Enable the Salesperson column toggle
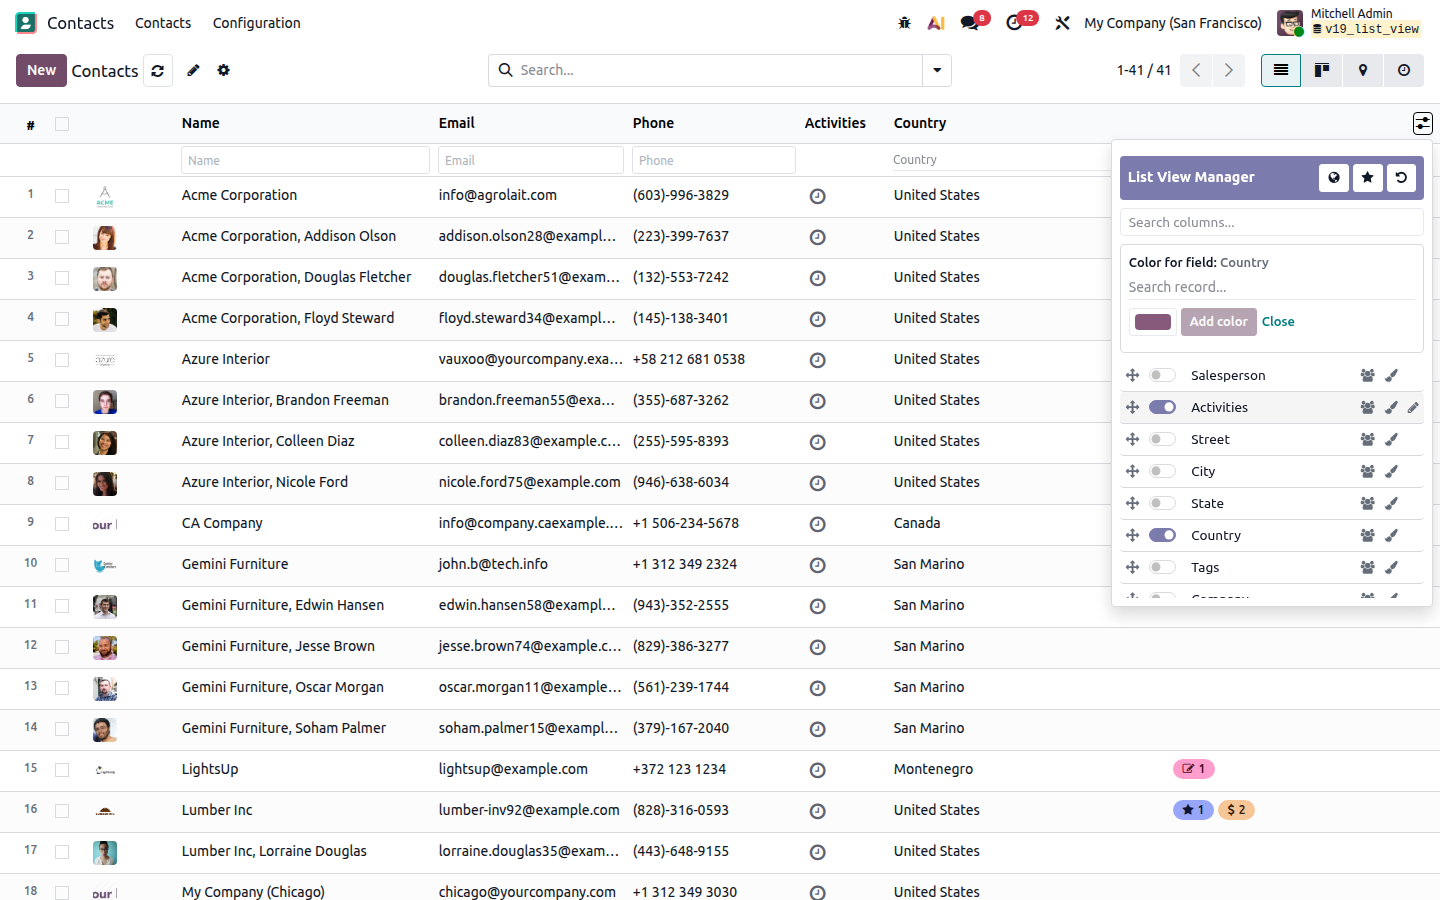The image size is (1440, 900). (x=1162, y=375)
